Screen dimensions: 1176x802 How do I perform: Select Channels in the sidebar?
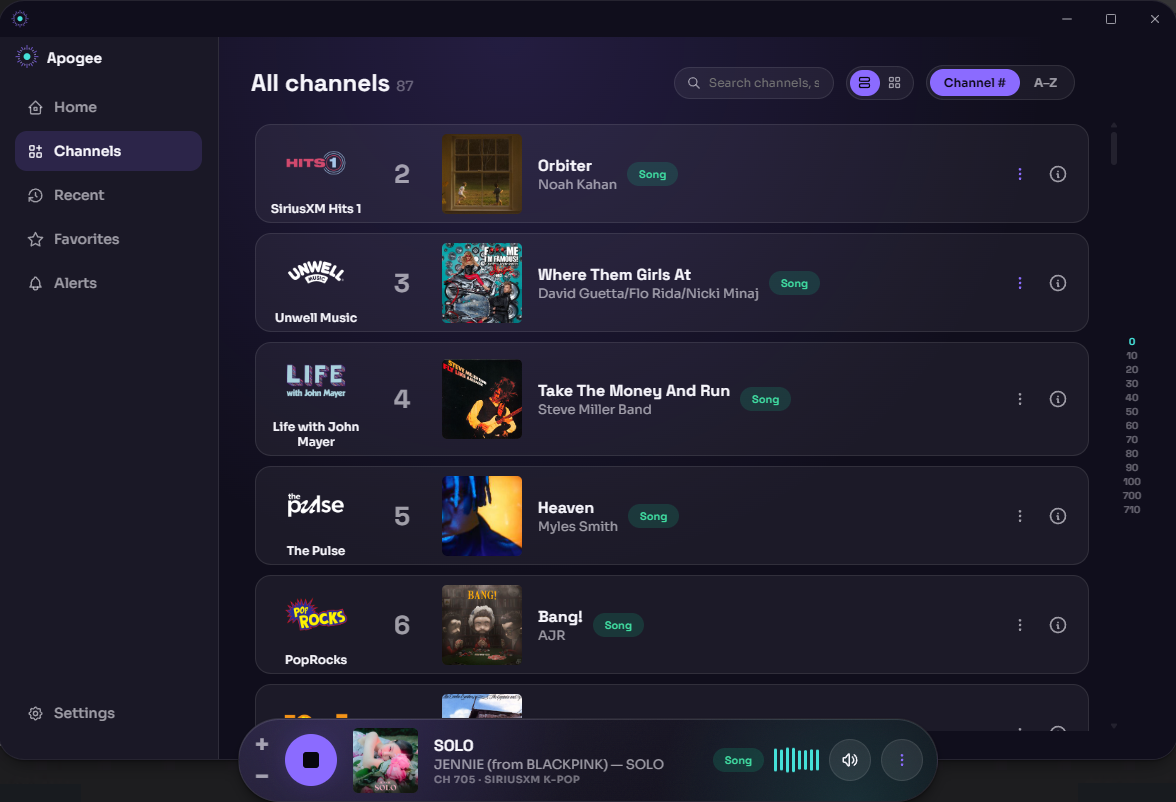[x=108, y=151]
